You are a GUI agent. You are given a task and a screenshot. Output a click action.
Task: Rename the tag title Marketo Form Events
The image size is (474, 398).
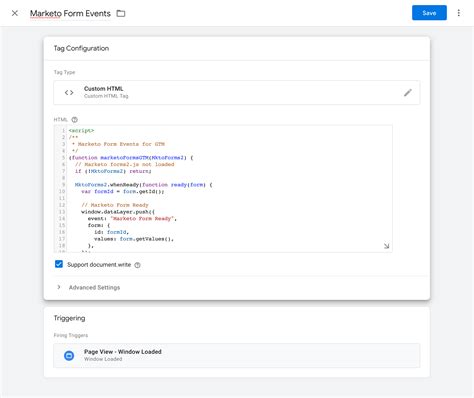coord(70,13)
